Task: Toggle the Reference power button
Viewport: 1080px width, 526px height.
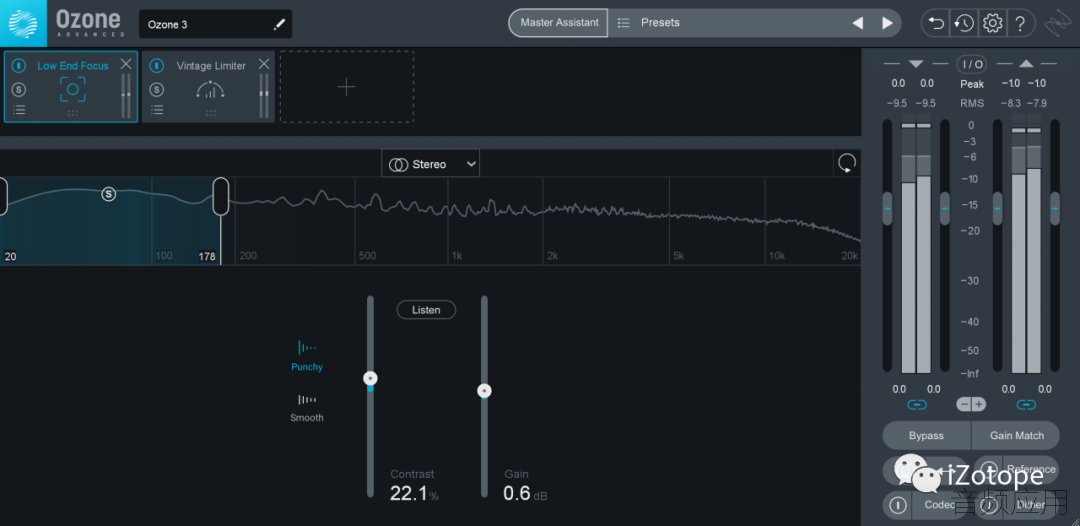Action: pyautogui.click(x=990, y=470)
